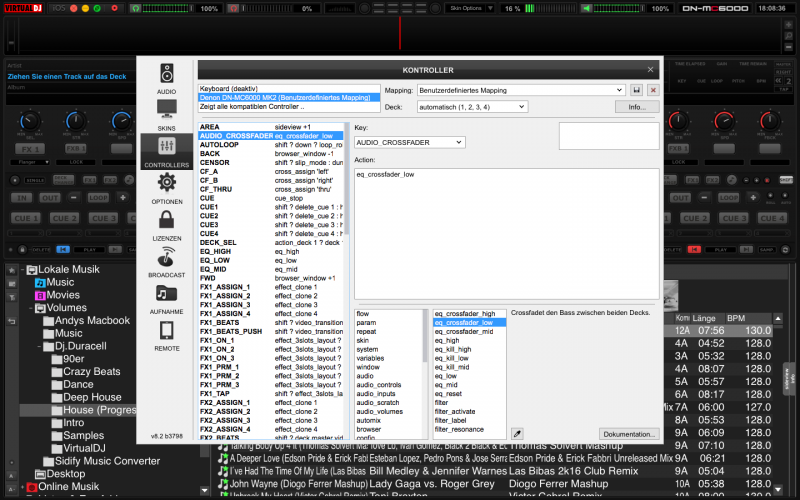Image resolution: width=800 pixels, height=500 pixels.
Task: Select the AUTOLOOP mapping row
Action: [x=271, y=145]
